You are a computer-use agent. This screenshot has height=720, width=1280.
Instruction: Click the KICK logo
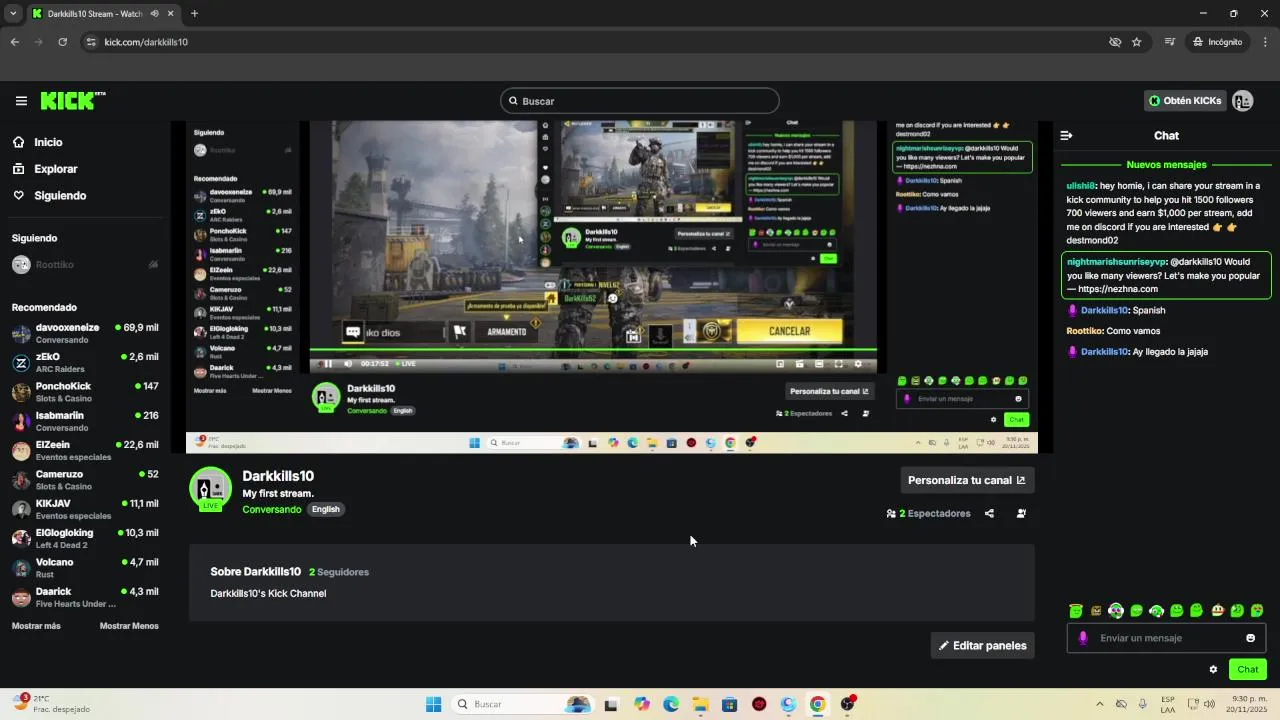[x=72, y=101]
